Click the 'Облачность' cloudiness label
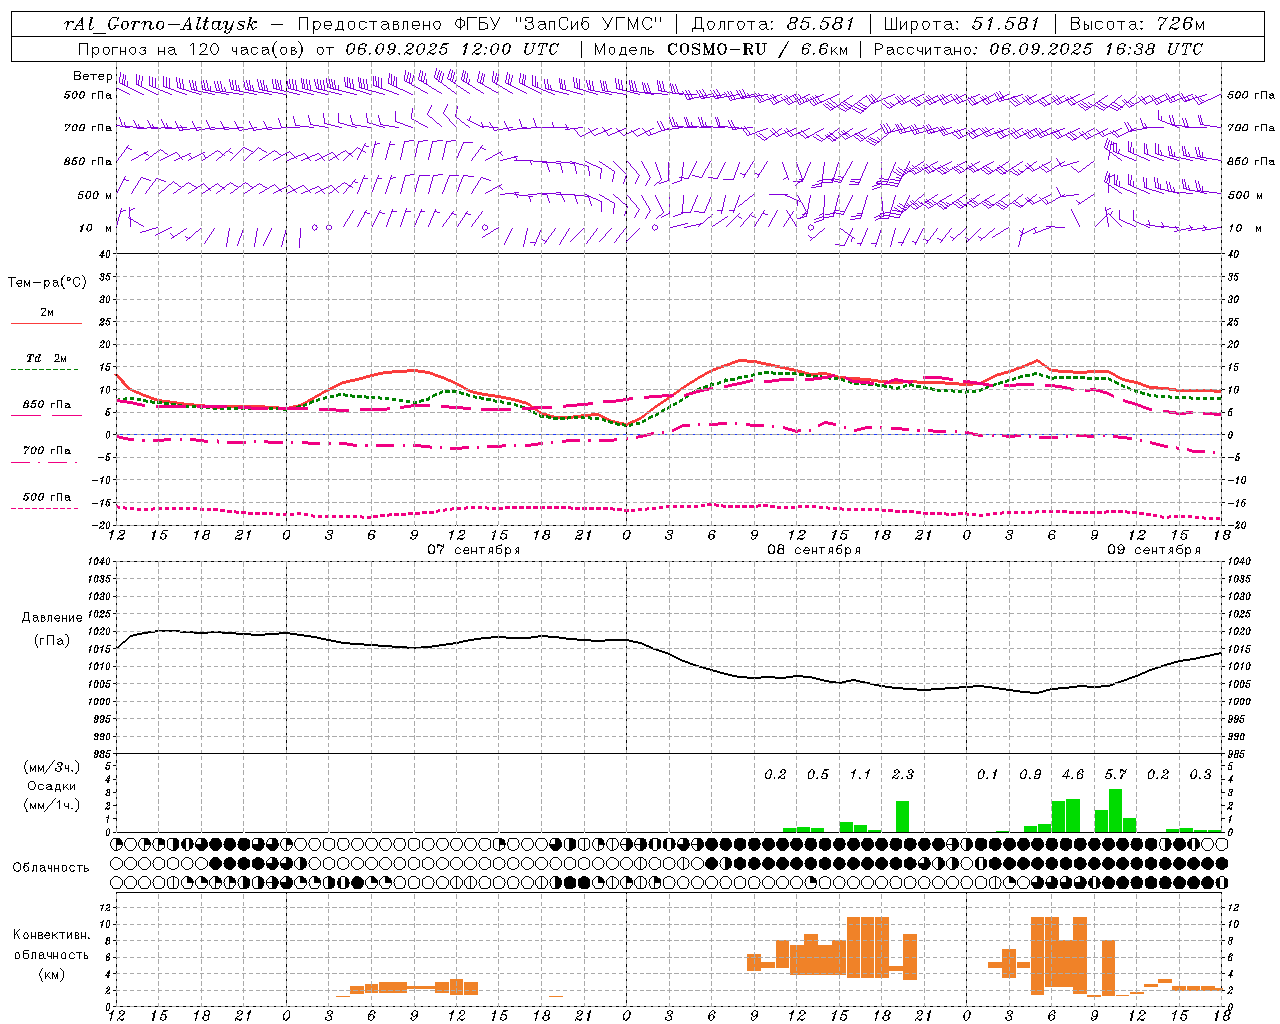Screen dimensions: 1280x1024 click(x=51, y=868)
